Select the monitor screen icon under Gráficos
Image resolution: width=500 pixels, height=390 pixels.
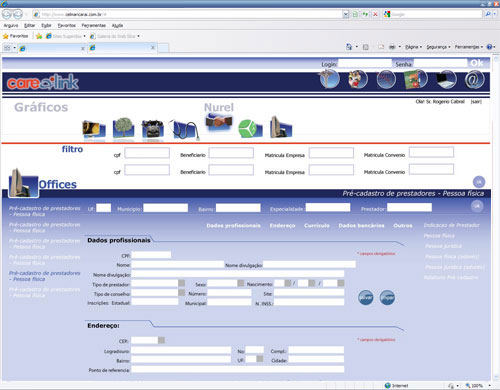point(94,129)
